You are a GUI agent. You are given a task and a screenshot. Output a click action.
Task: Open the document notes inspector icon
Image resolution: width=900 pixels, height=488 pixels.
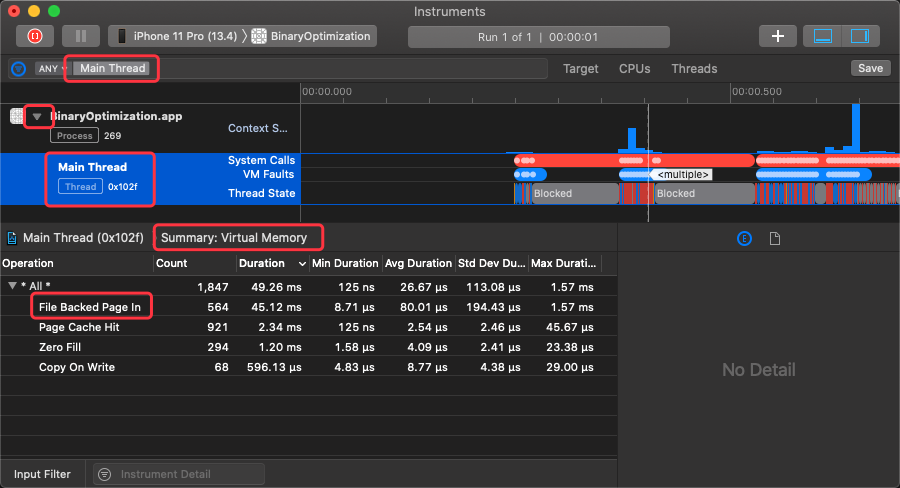click(774, 238)
